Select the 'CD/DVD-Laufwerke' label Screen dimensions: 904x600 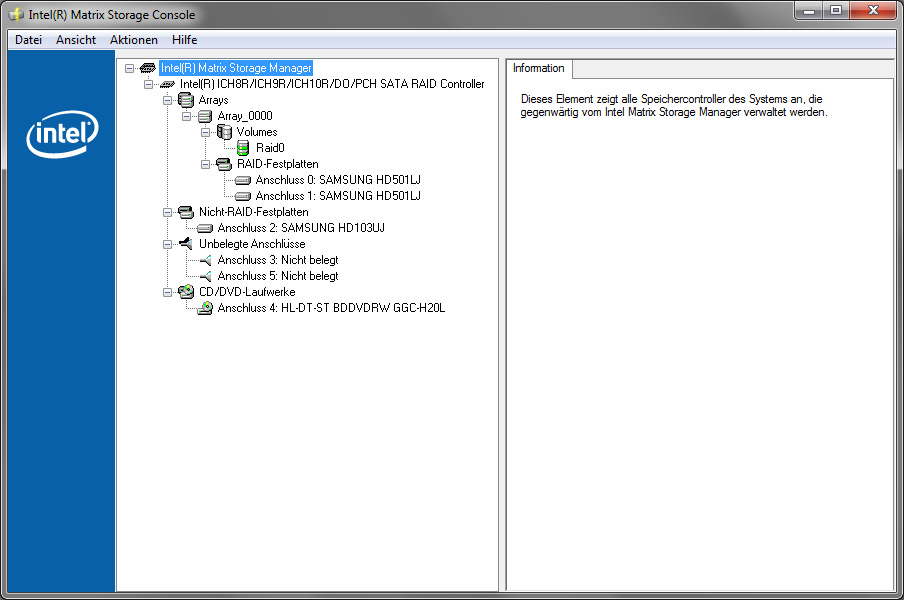(247, 292)
